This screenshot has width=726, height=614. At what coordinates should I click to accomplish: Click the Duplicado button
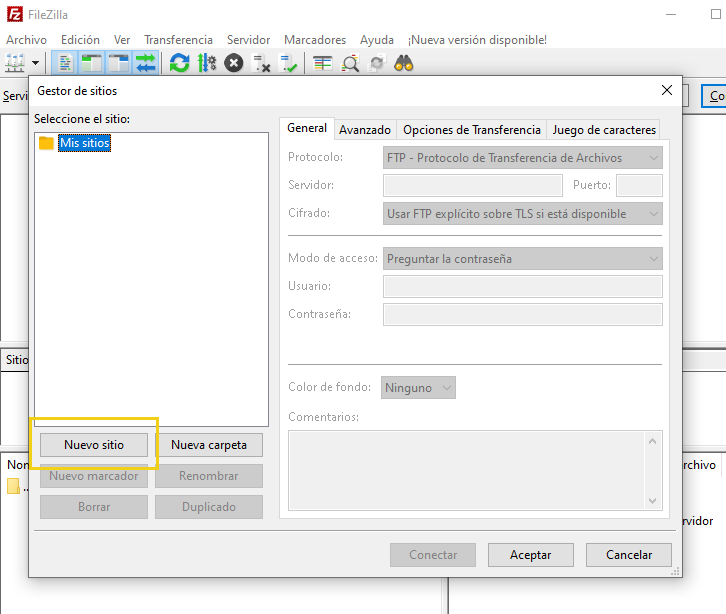click(x=209, y=507)
